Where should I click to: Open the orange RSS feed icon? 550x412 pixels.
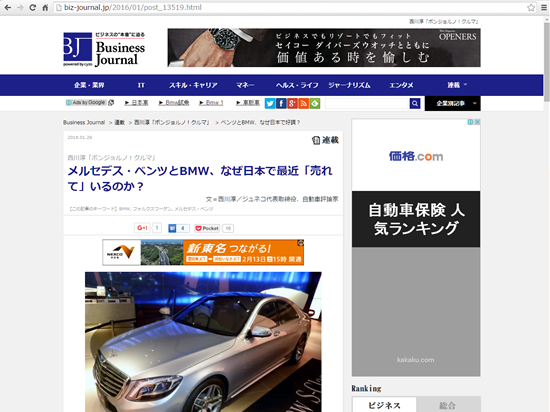click(303, 103)
